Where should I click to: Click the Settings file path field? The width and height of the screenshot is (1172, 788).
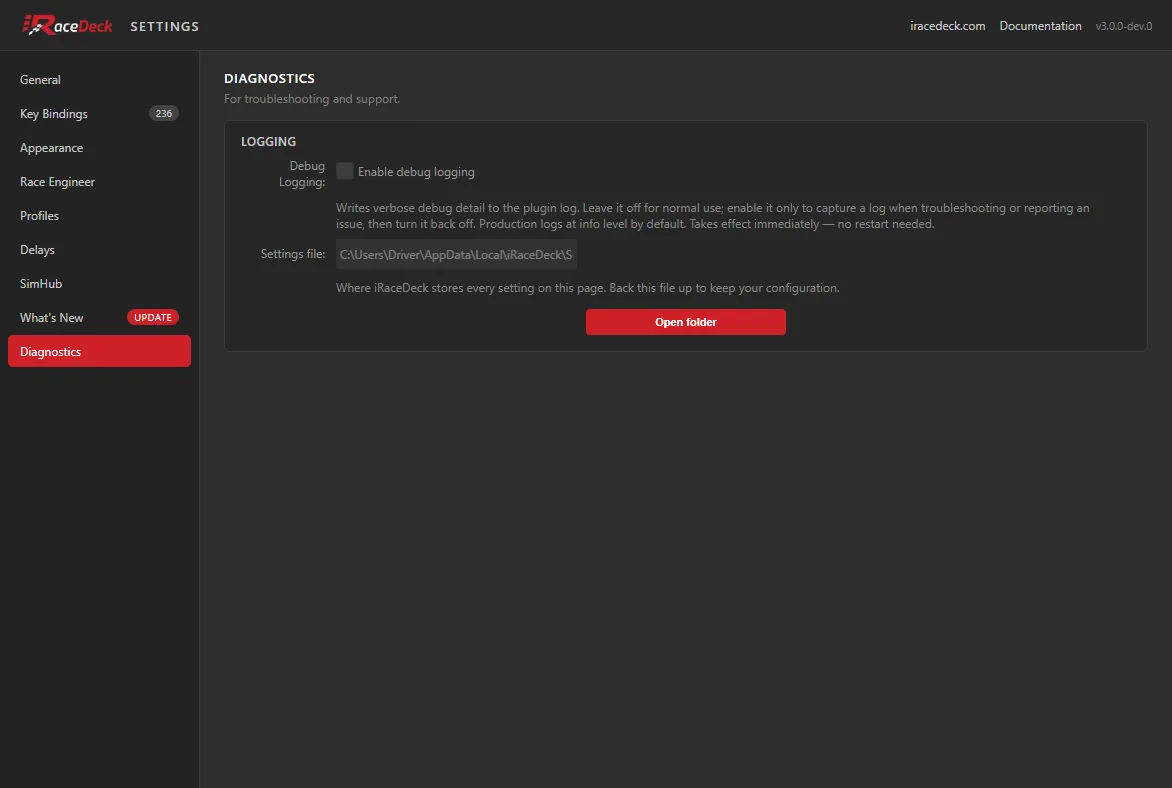456,254
